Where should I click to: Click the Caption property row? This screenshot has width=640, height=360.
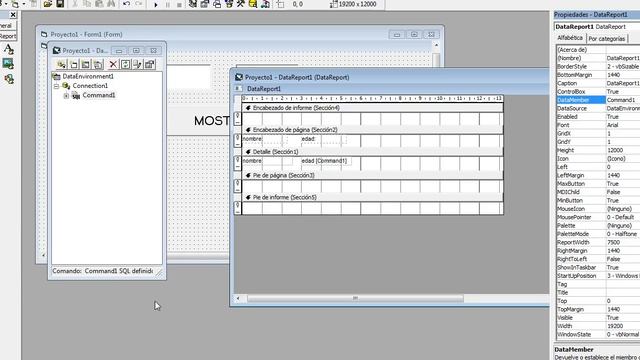click(x=598, y=83)
